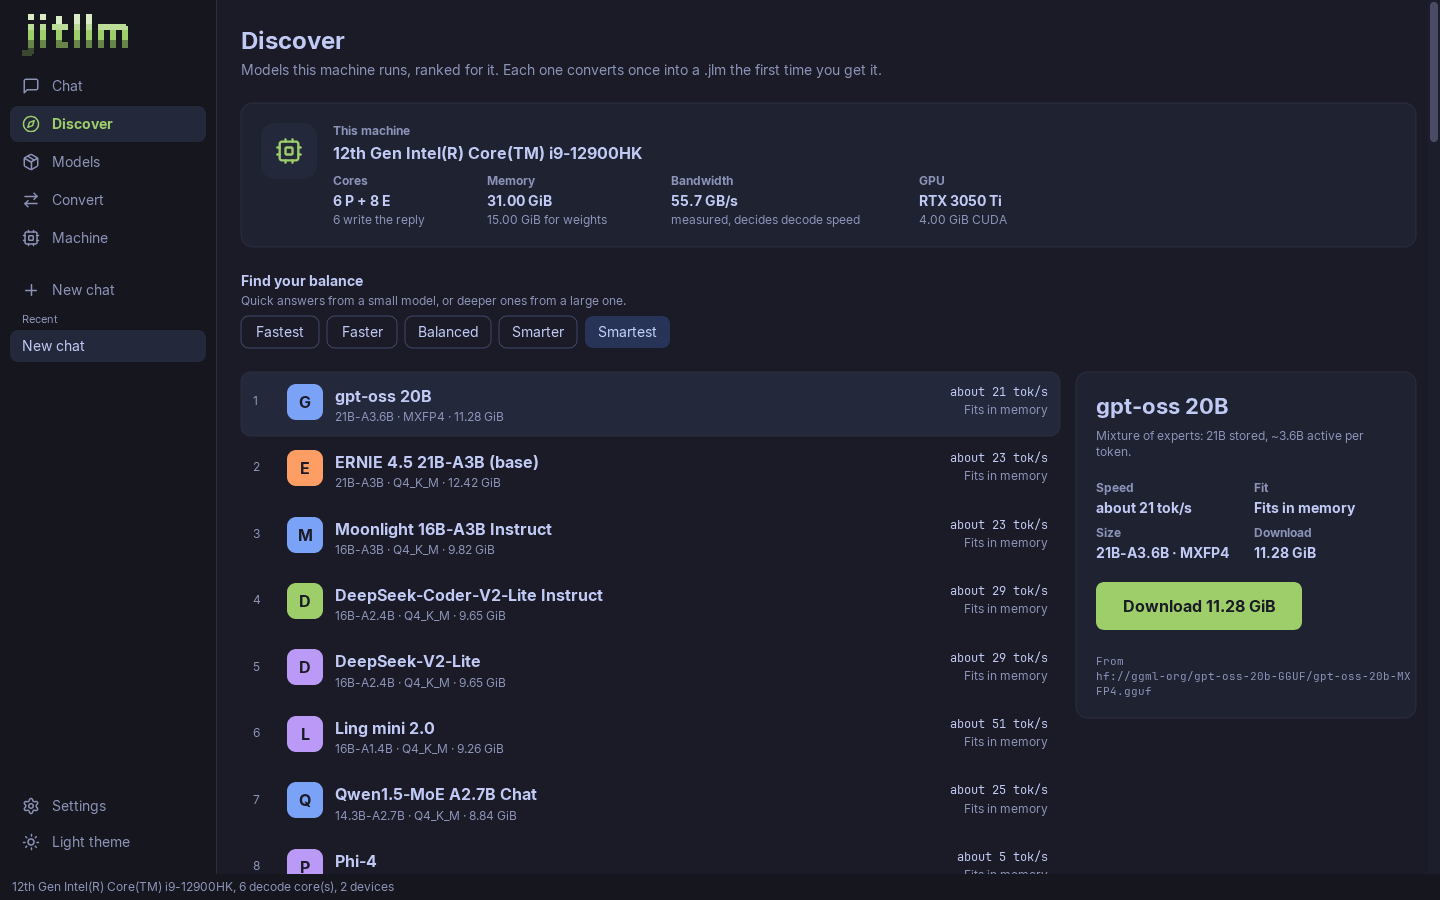Select the Moonlight 16B-A3B Instruct row
This screenshot has width=1440, height=900.
pos(650,535)
